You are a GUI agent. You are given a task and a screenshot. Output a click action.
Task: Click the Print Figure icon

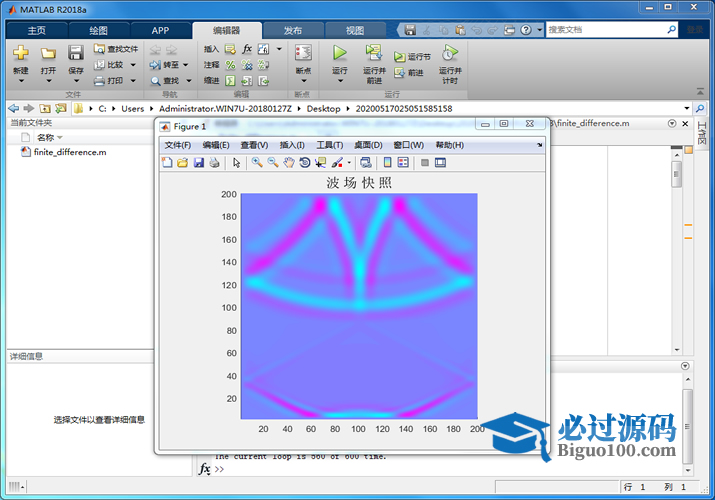(214, 162)
